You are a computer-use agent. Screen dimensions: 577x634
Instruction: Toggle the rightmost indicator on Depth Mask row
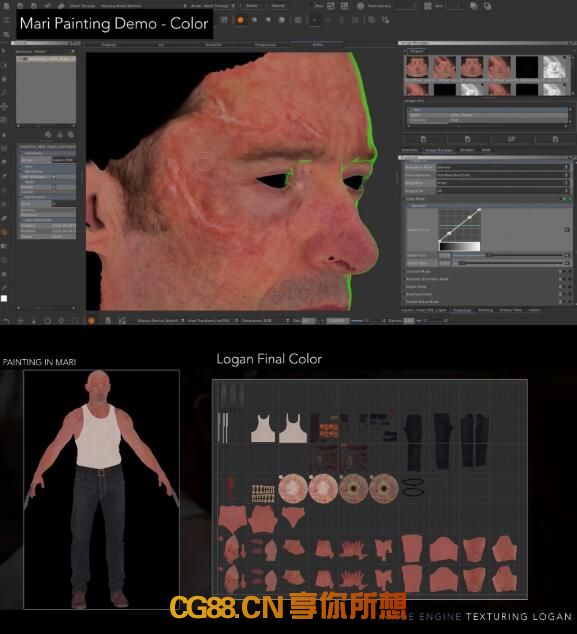(x=570, y=287)
